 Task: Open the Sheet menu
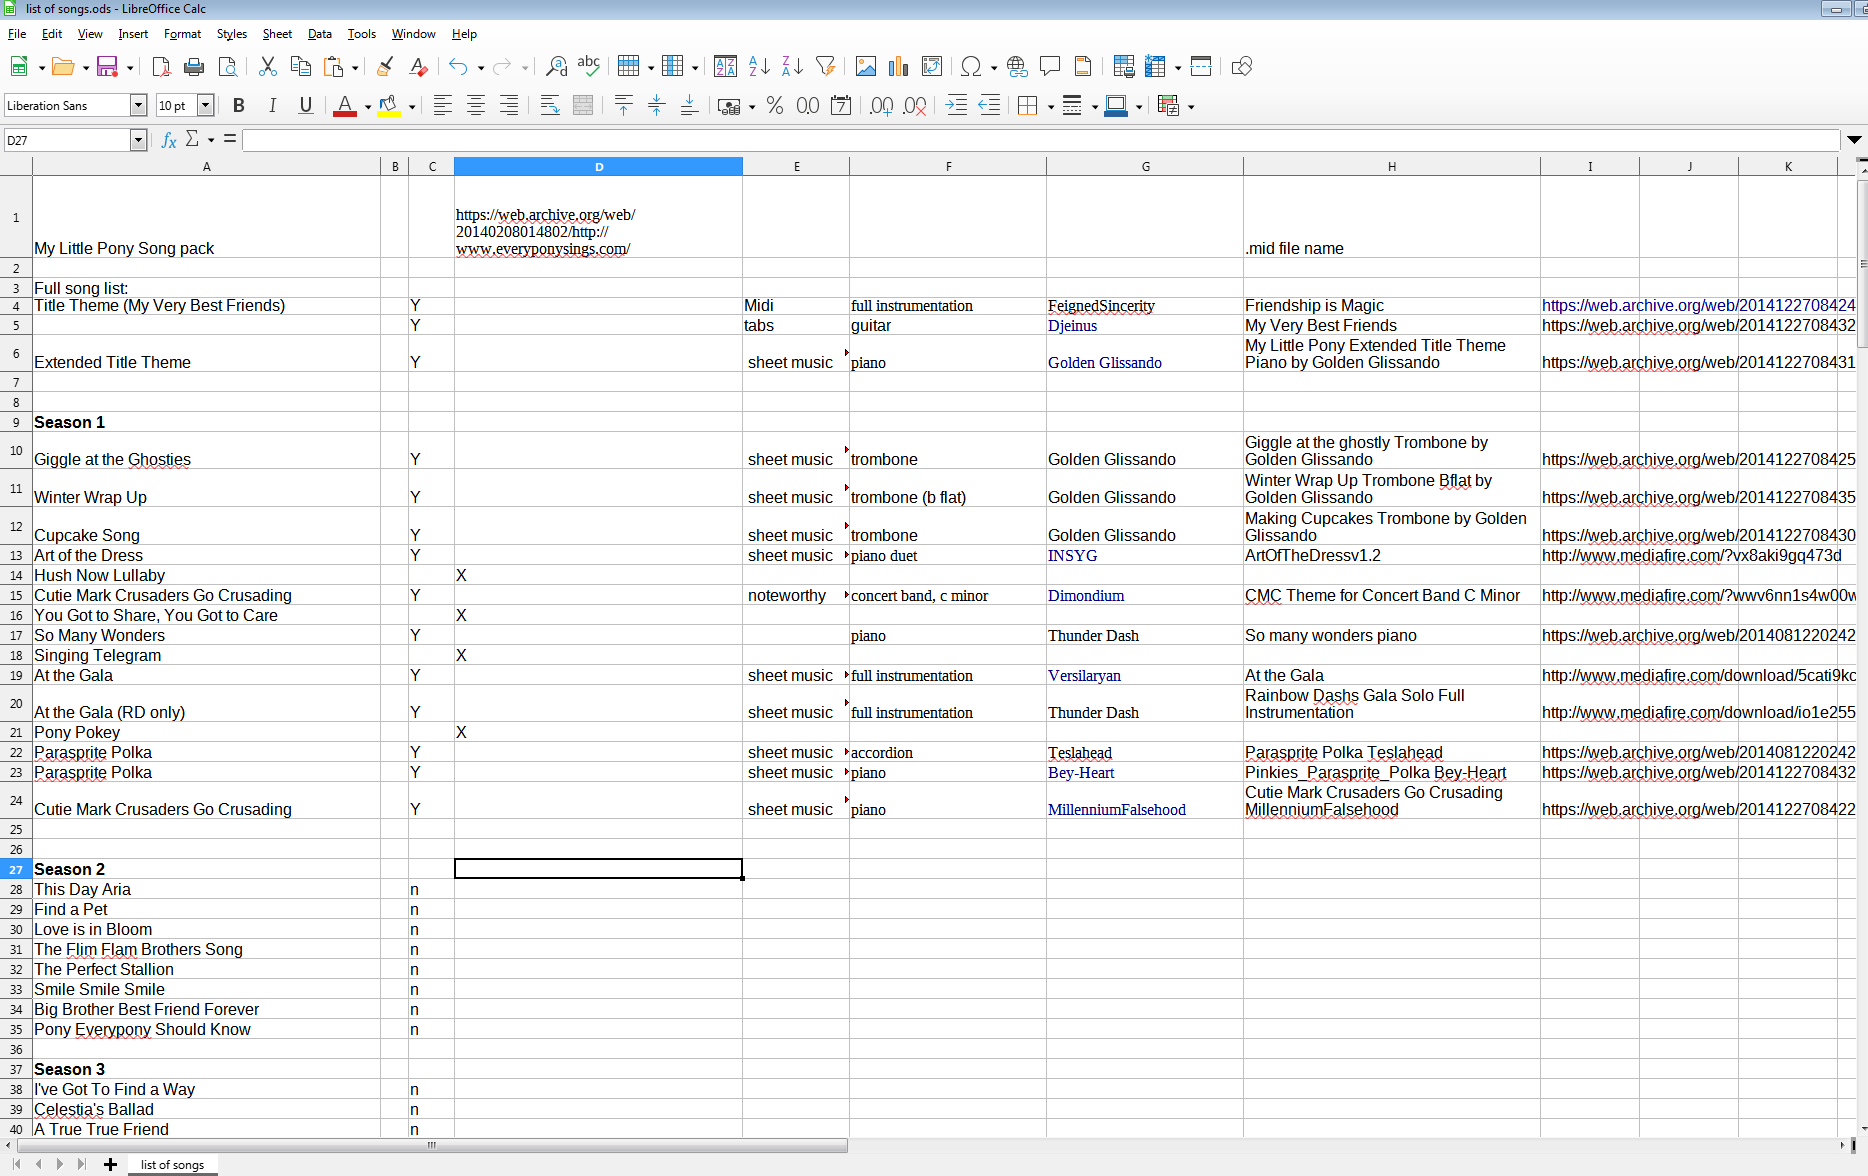(x=277, y=34)
